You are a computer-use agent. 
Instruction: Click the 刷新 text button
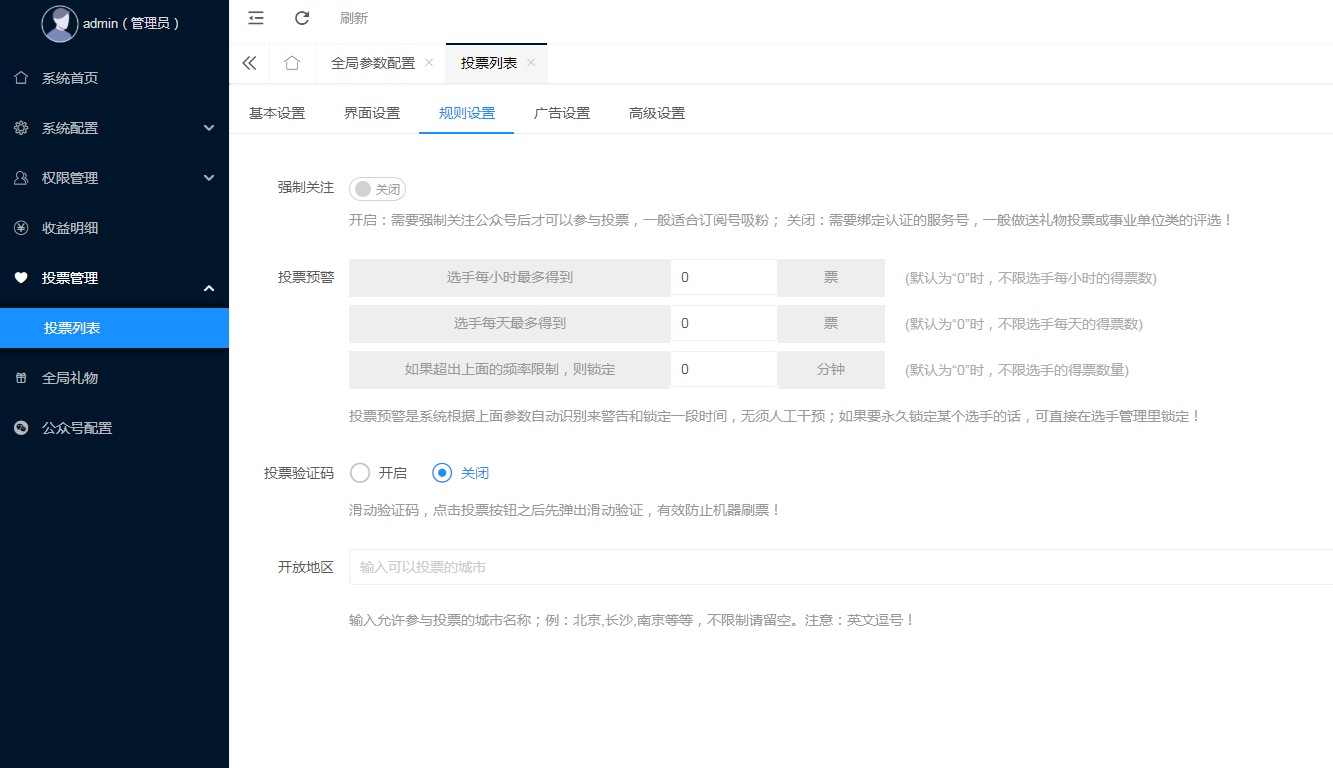354,18
